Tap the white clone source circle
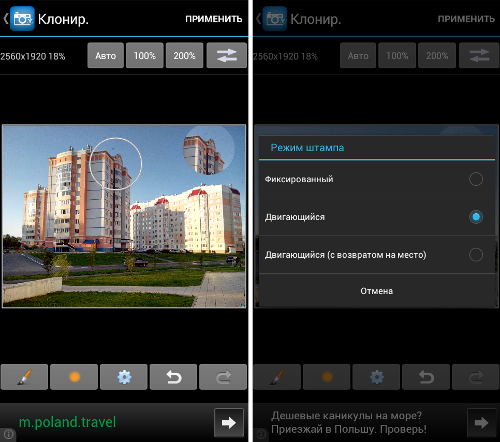Image resolution: width=500 pixels, height=442 pixels. (116, 164)
